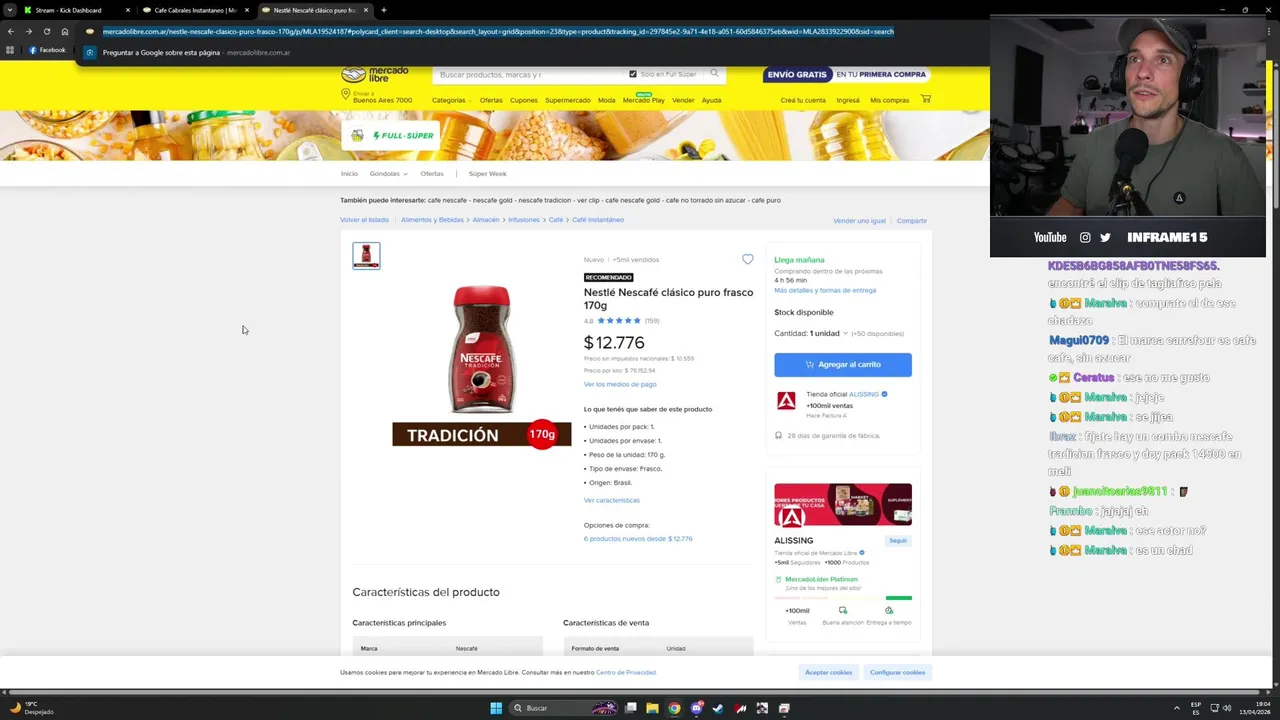Screen dimensions: 1280x720
Task: Reload the page with refresh icon
Action: tap(46, 31)
